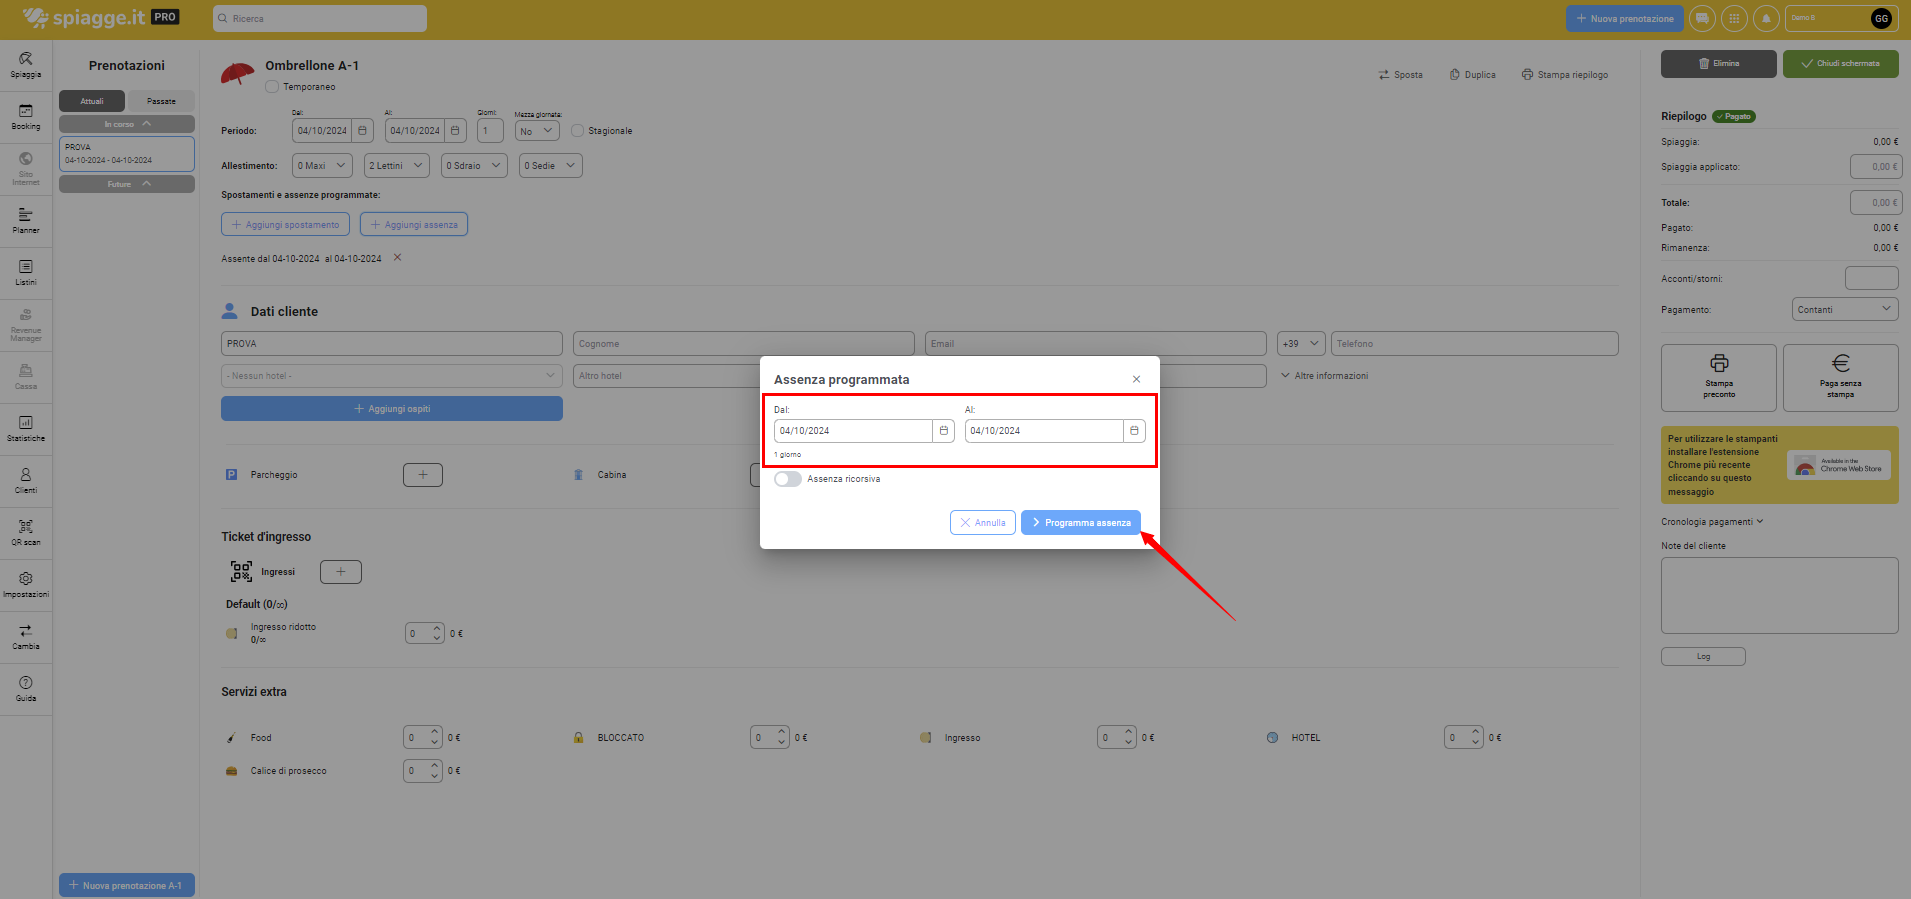Open calendar for the Periodo Al date
Image resolution: width=1911 pixels, height=899 pixels.
[x=455, y=130]
